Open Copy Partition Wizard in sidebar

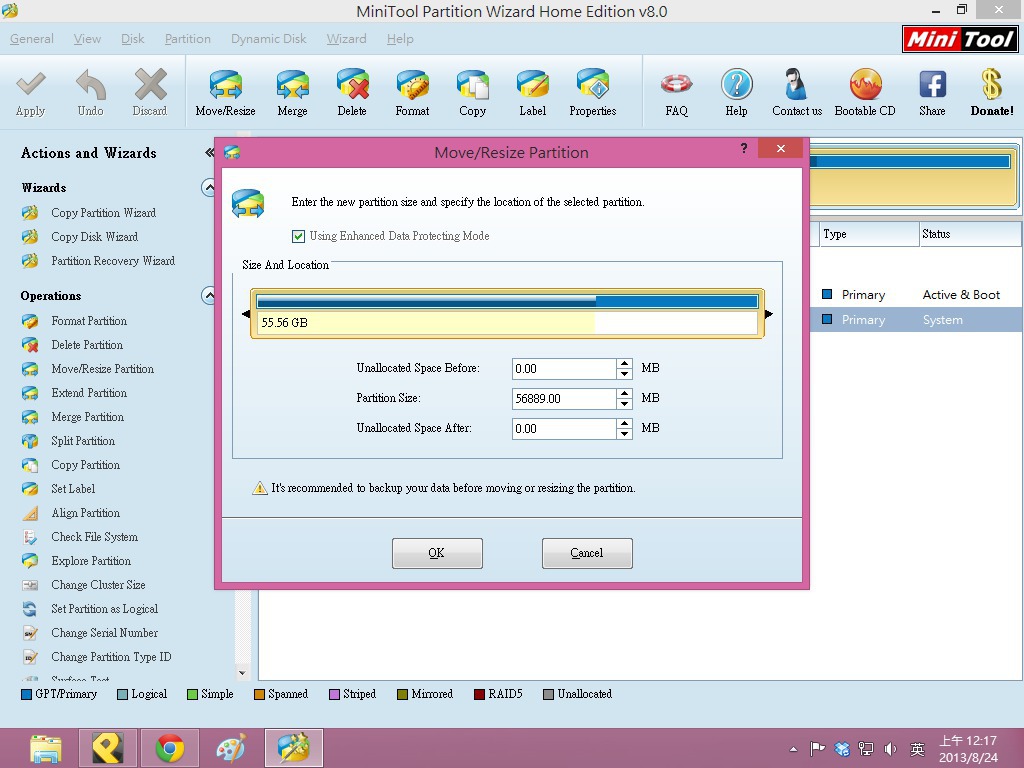click(x=103, y=213)
